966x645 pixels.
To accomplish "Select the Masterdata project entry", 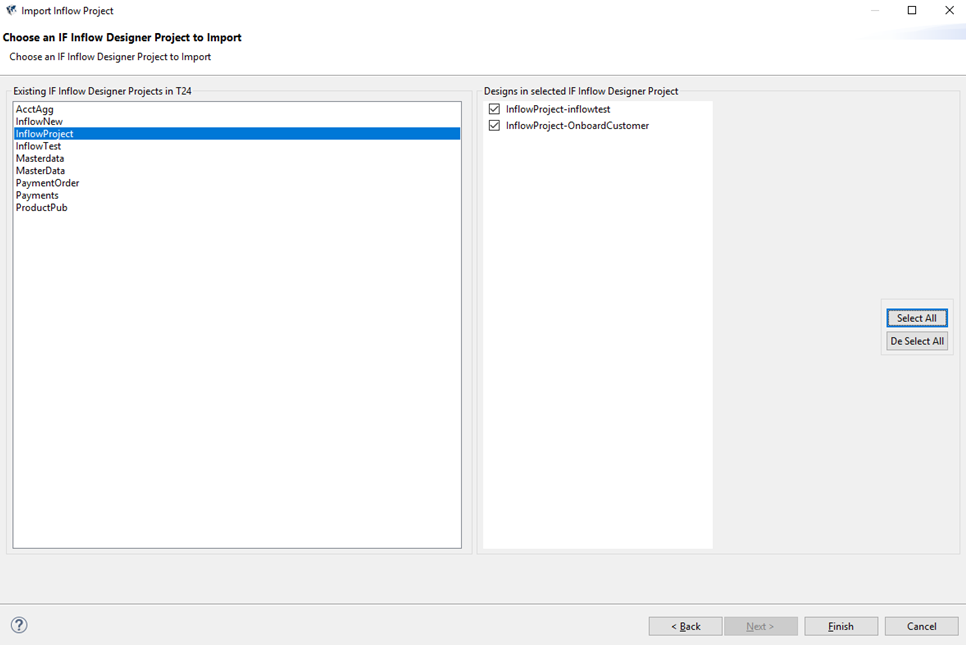I will (40, 159).
